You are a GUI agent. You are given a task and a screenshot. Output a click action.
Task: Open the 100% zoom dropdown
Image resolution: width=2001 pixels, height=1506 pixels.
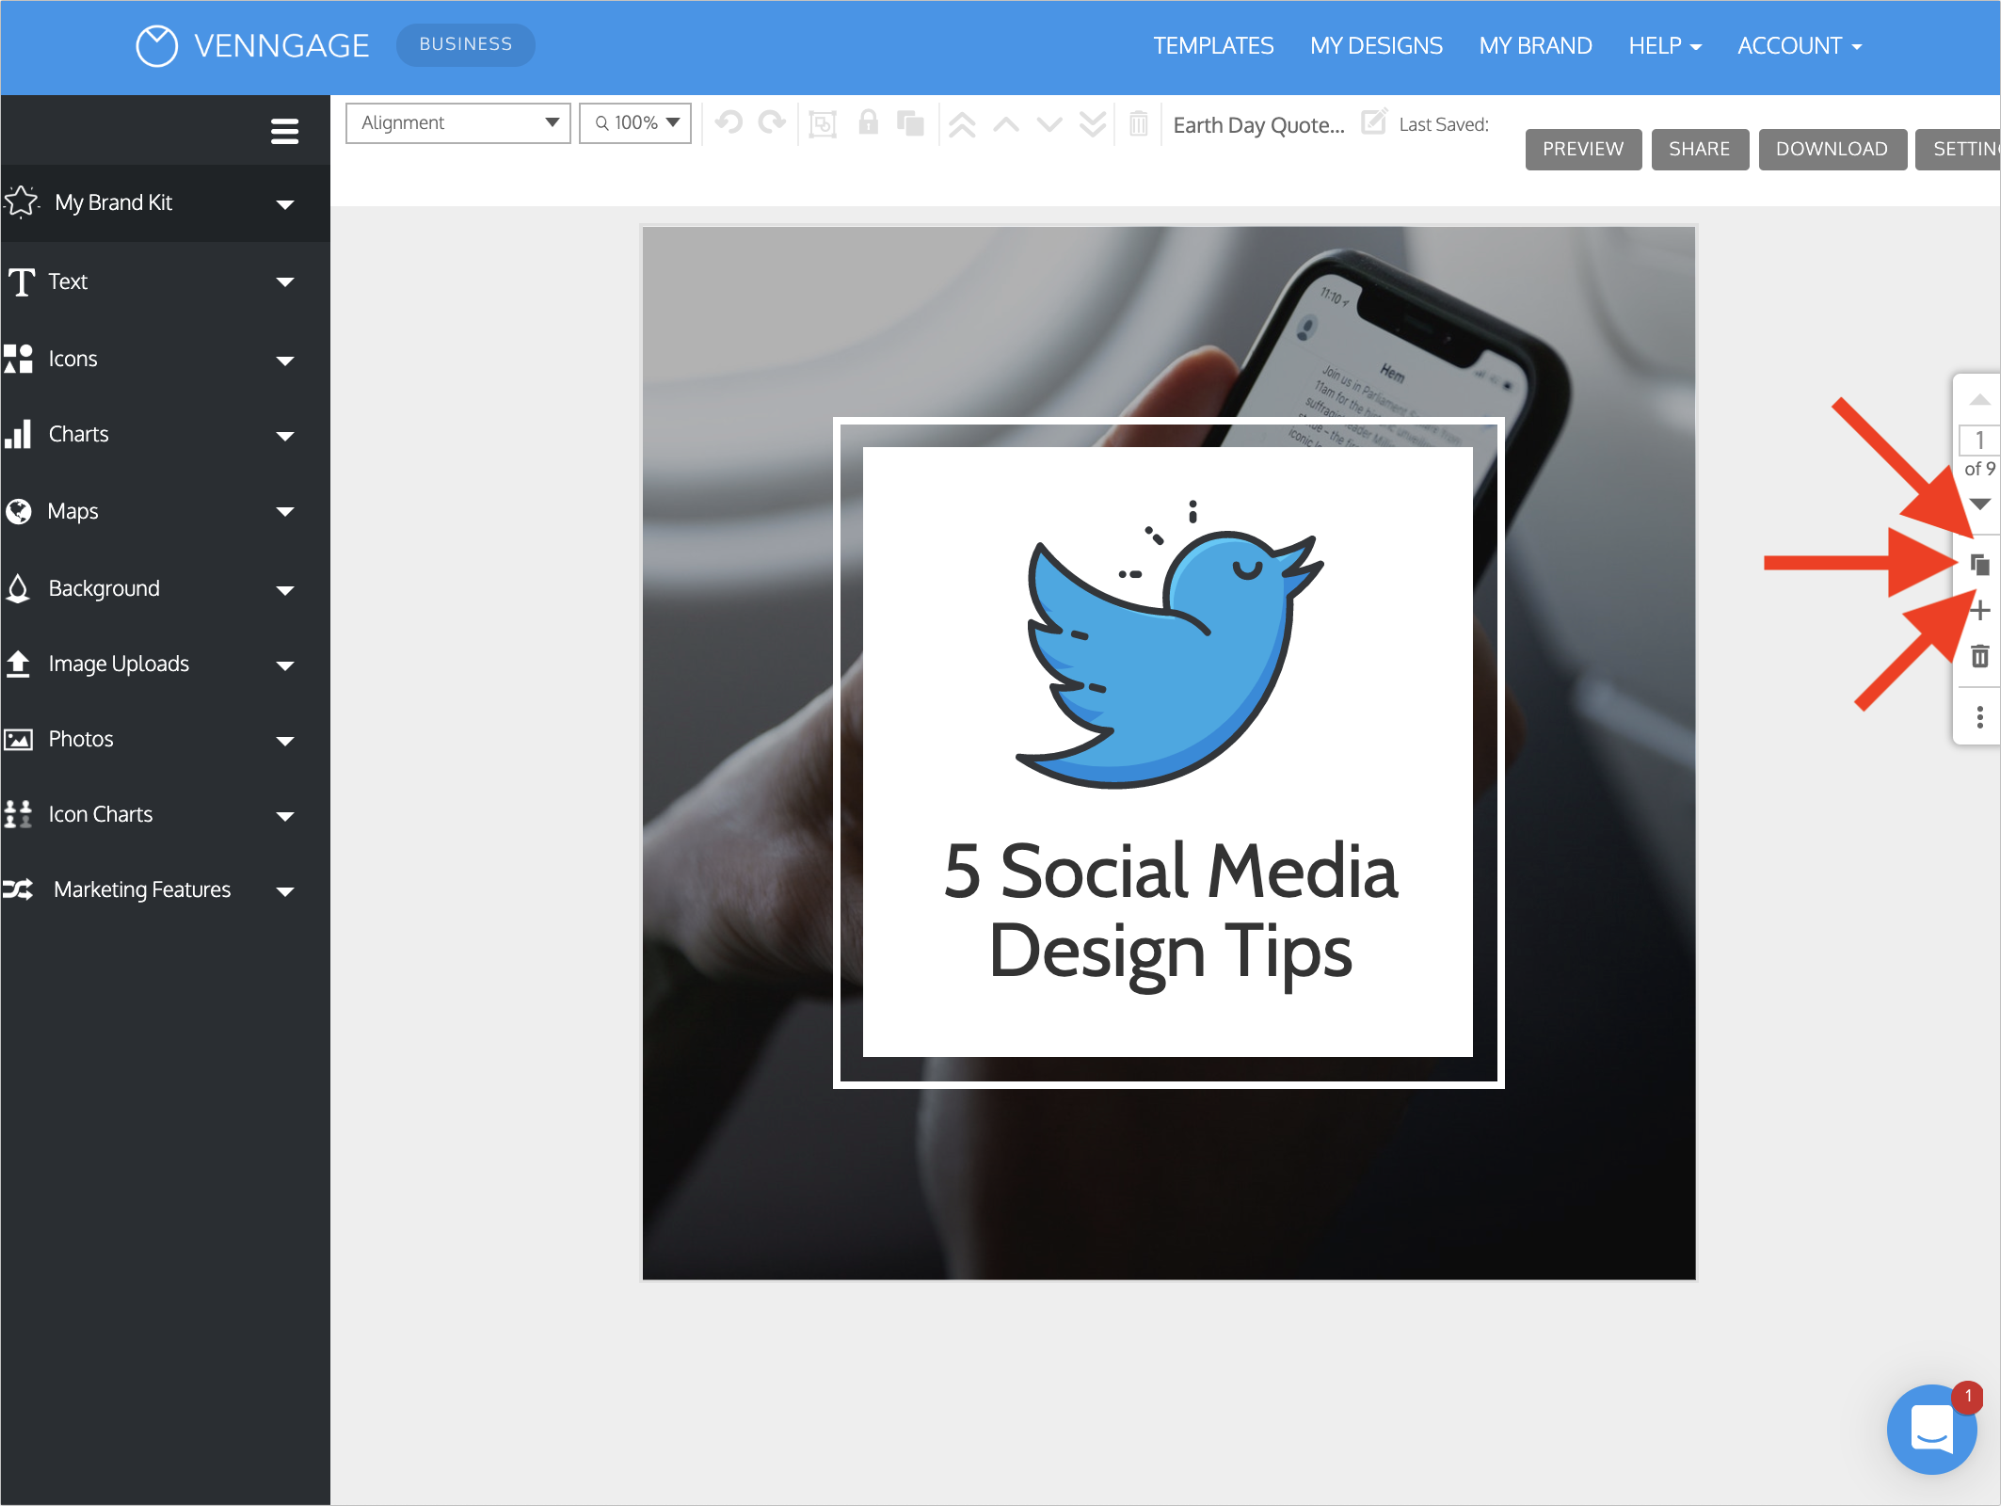(635, 123)
